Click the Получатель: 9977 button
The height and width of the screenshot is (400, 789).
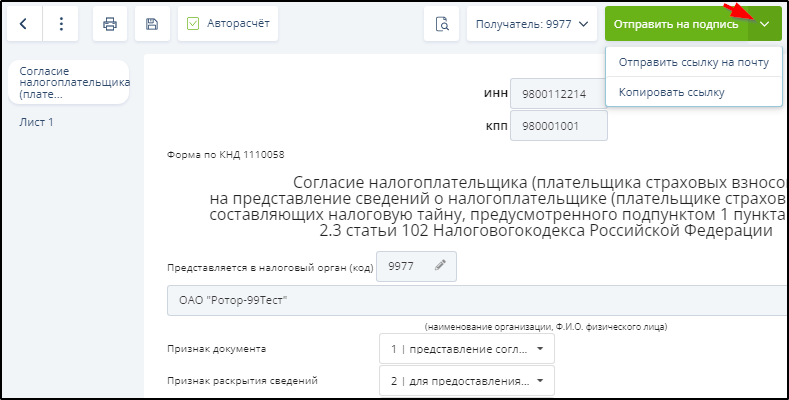[x=530, y=24]
